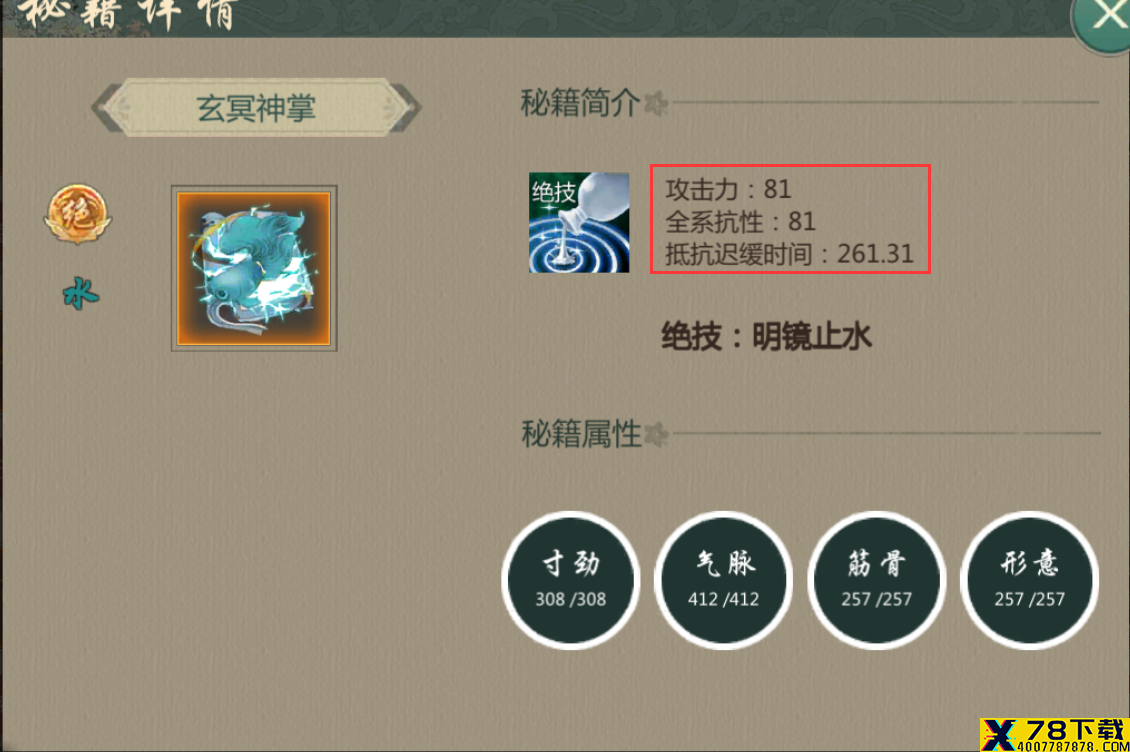Open the 气脉 attribute circle

(x=724, y=580)
